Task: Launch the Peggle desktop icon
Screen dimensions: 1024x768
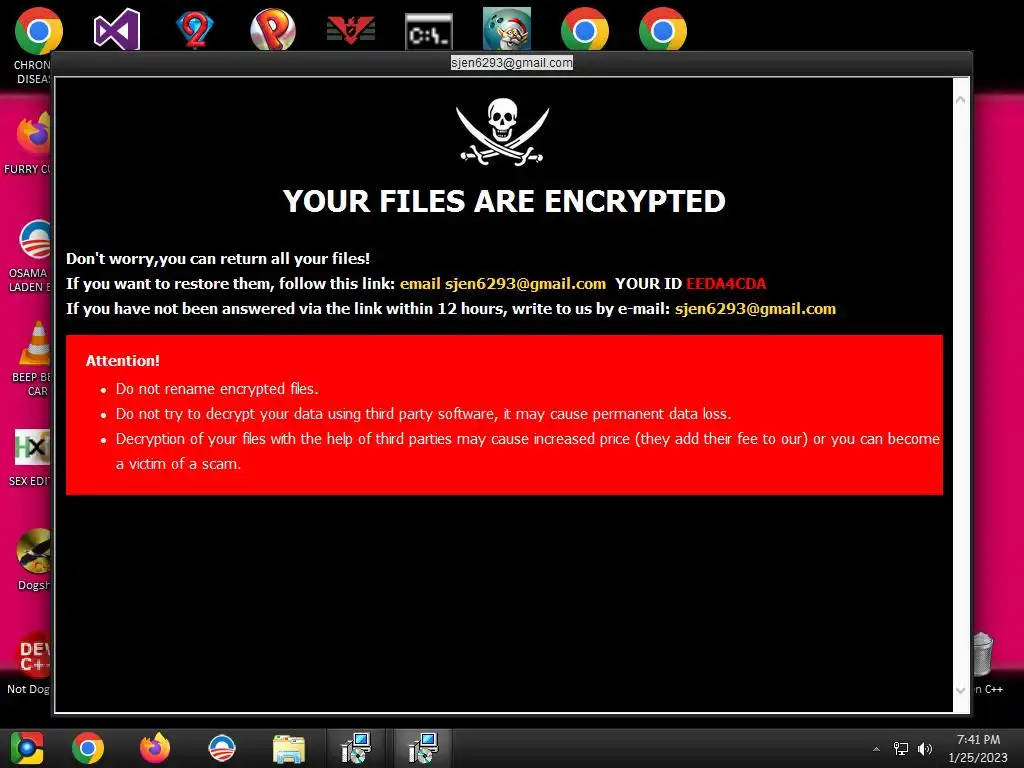Action: (273, 29)
